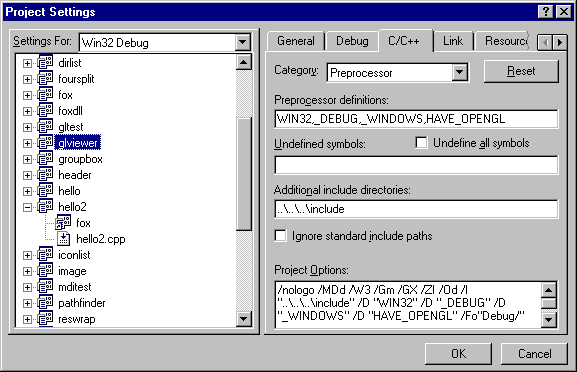Click the hello2.cpp file icon

[x=63, y=239]
